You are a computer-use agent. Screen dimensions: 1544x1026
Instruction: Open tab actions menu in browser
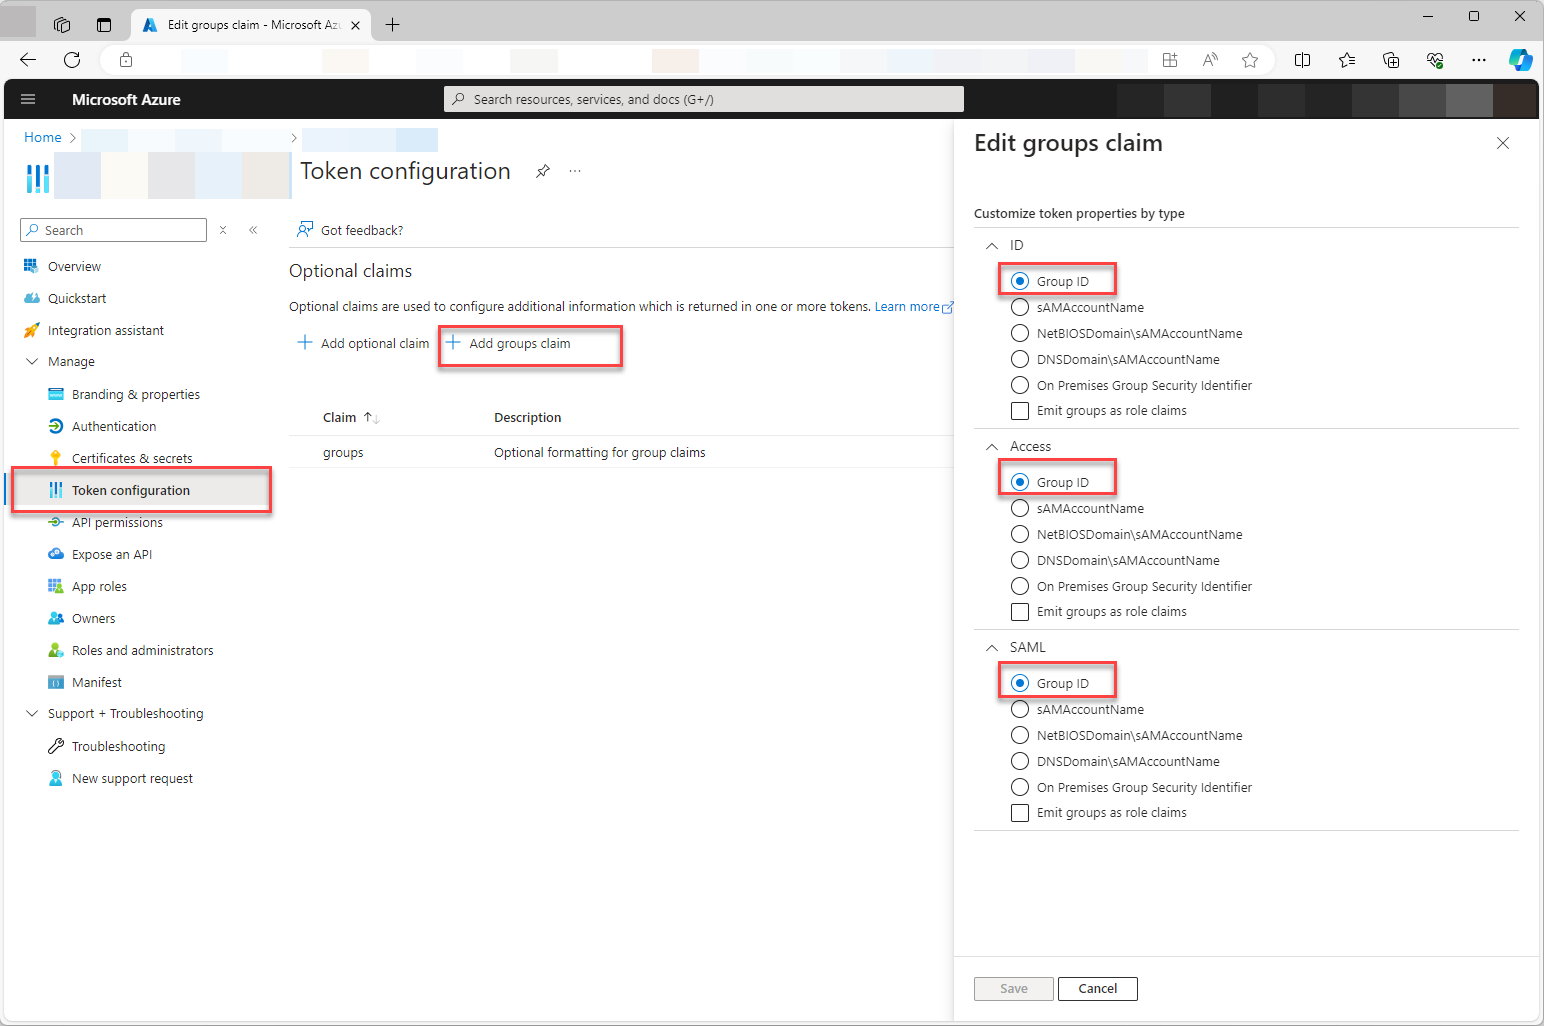[104, 25]
